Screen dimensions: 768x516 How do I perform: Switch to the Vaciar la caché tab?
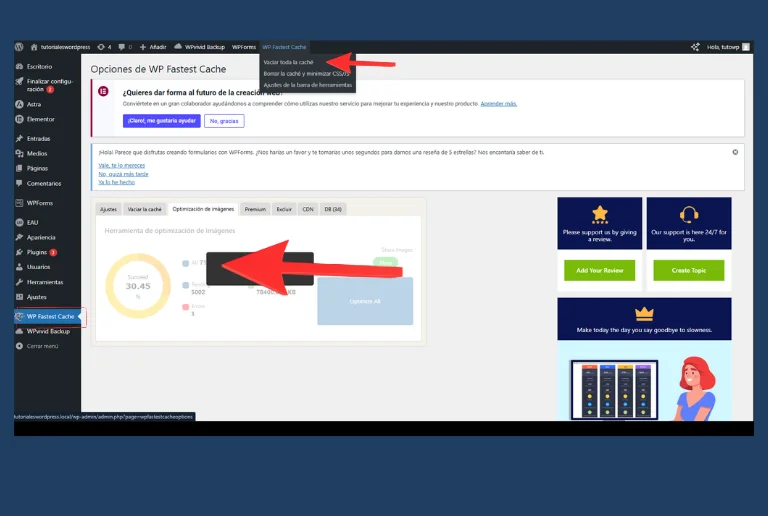point(144,209)
